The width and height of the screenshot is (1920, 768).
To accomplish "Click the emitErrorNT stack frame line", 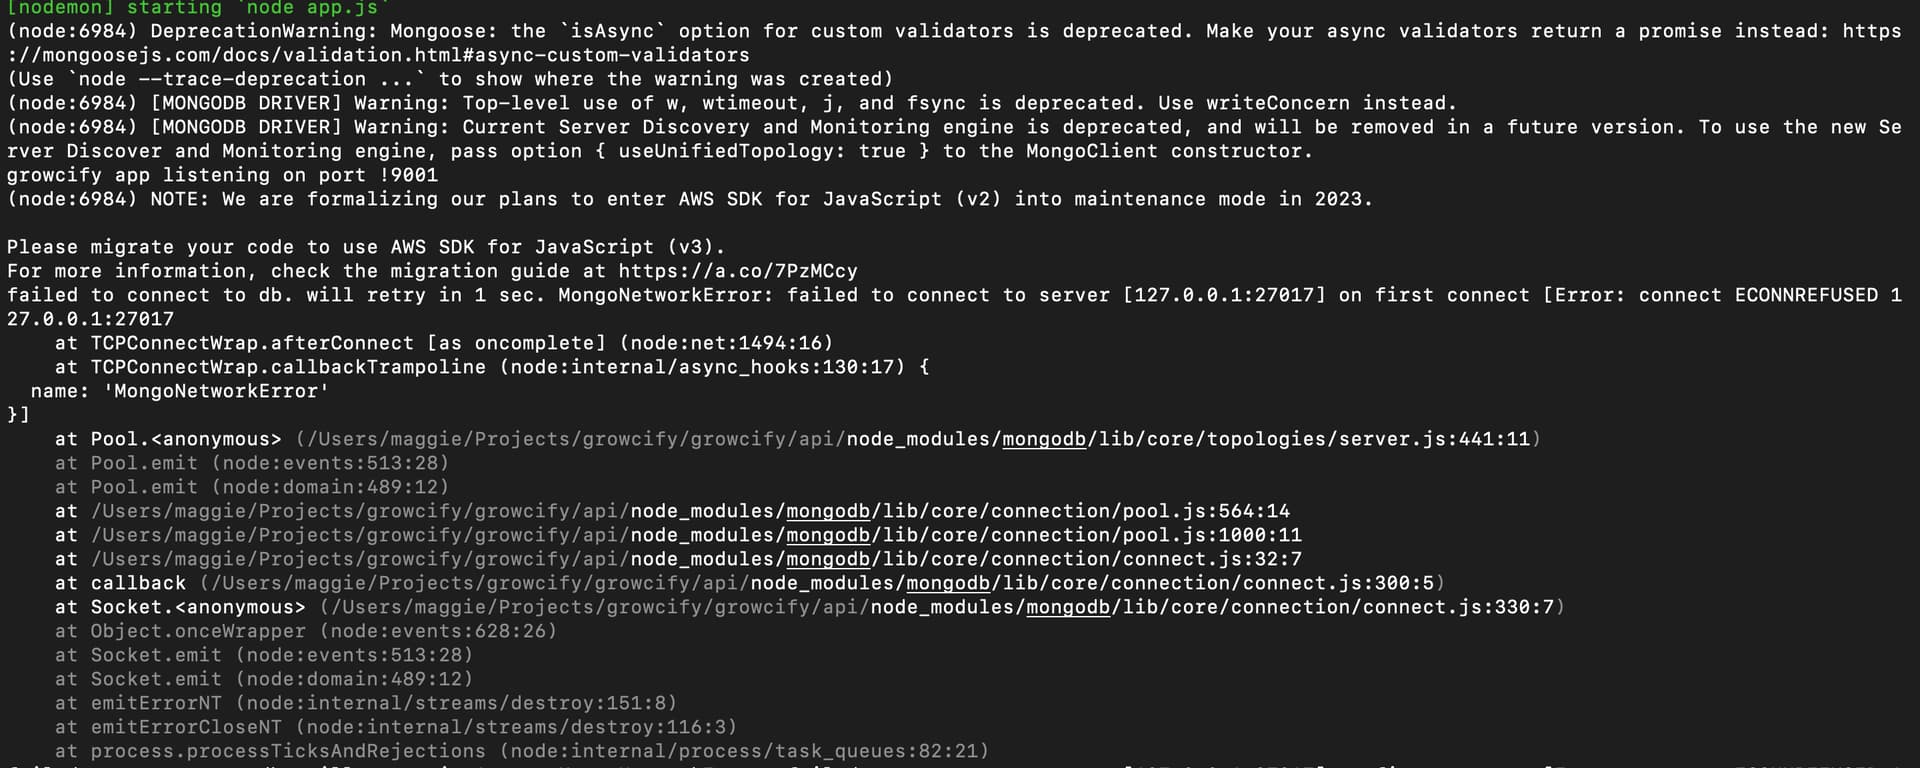I will [x=366, y=703].
